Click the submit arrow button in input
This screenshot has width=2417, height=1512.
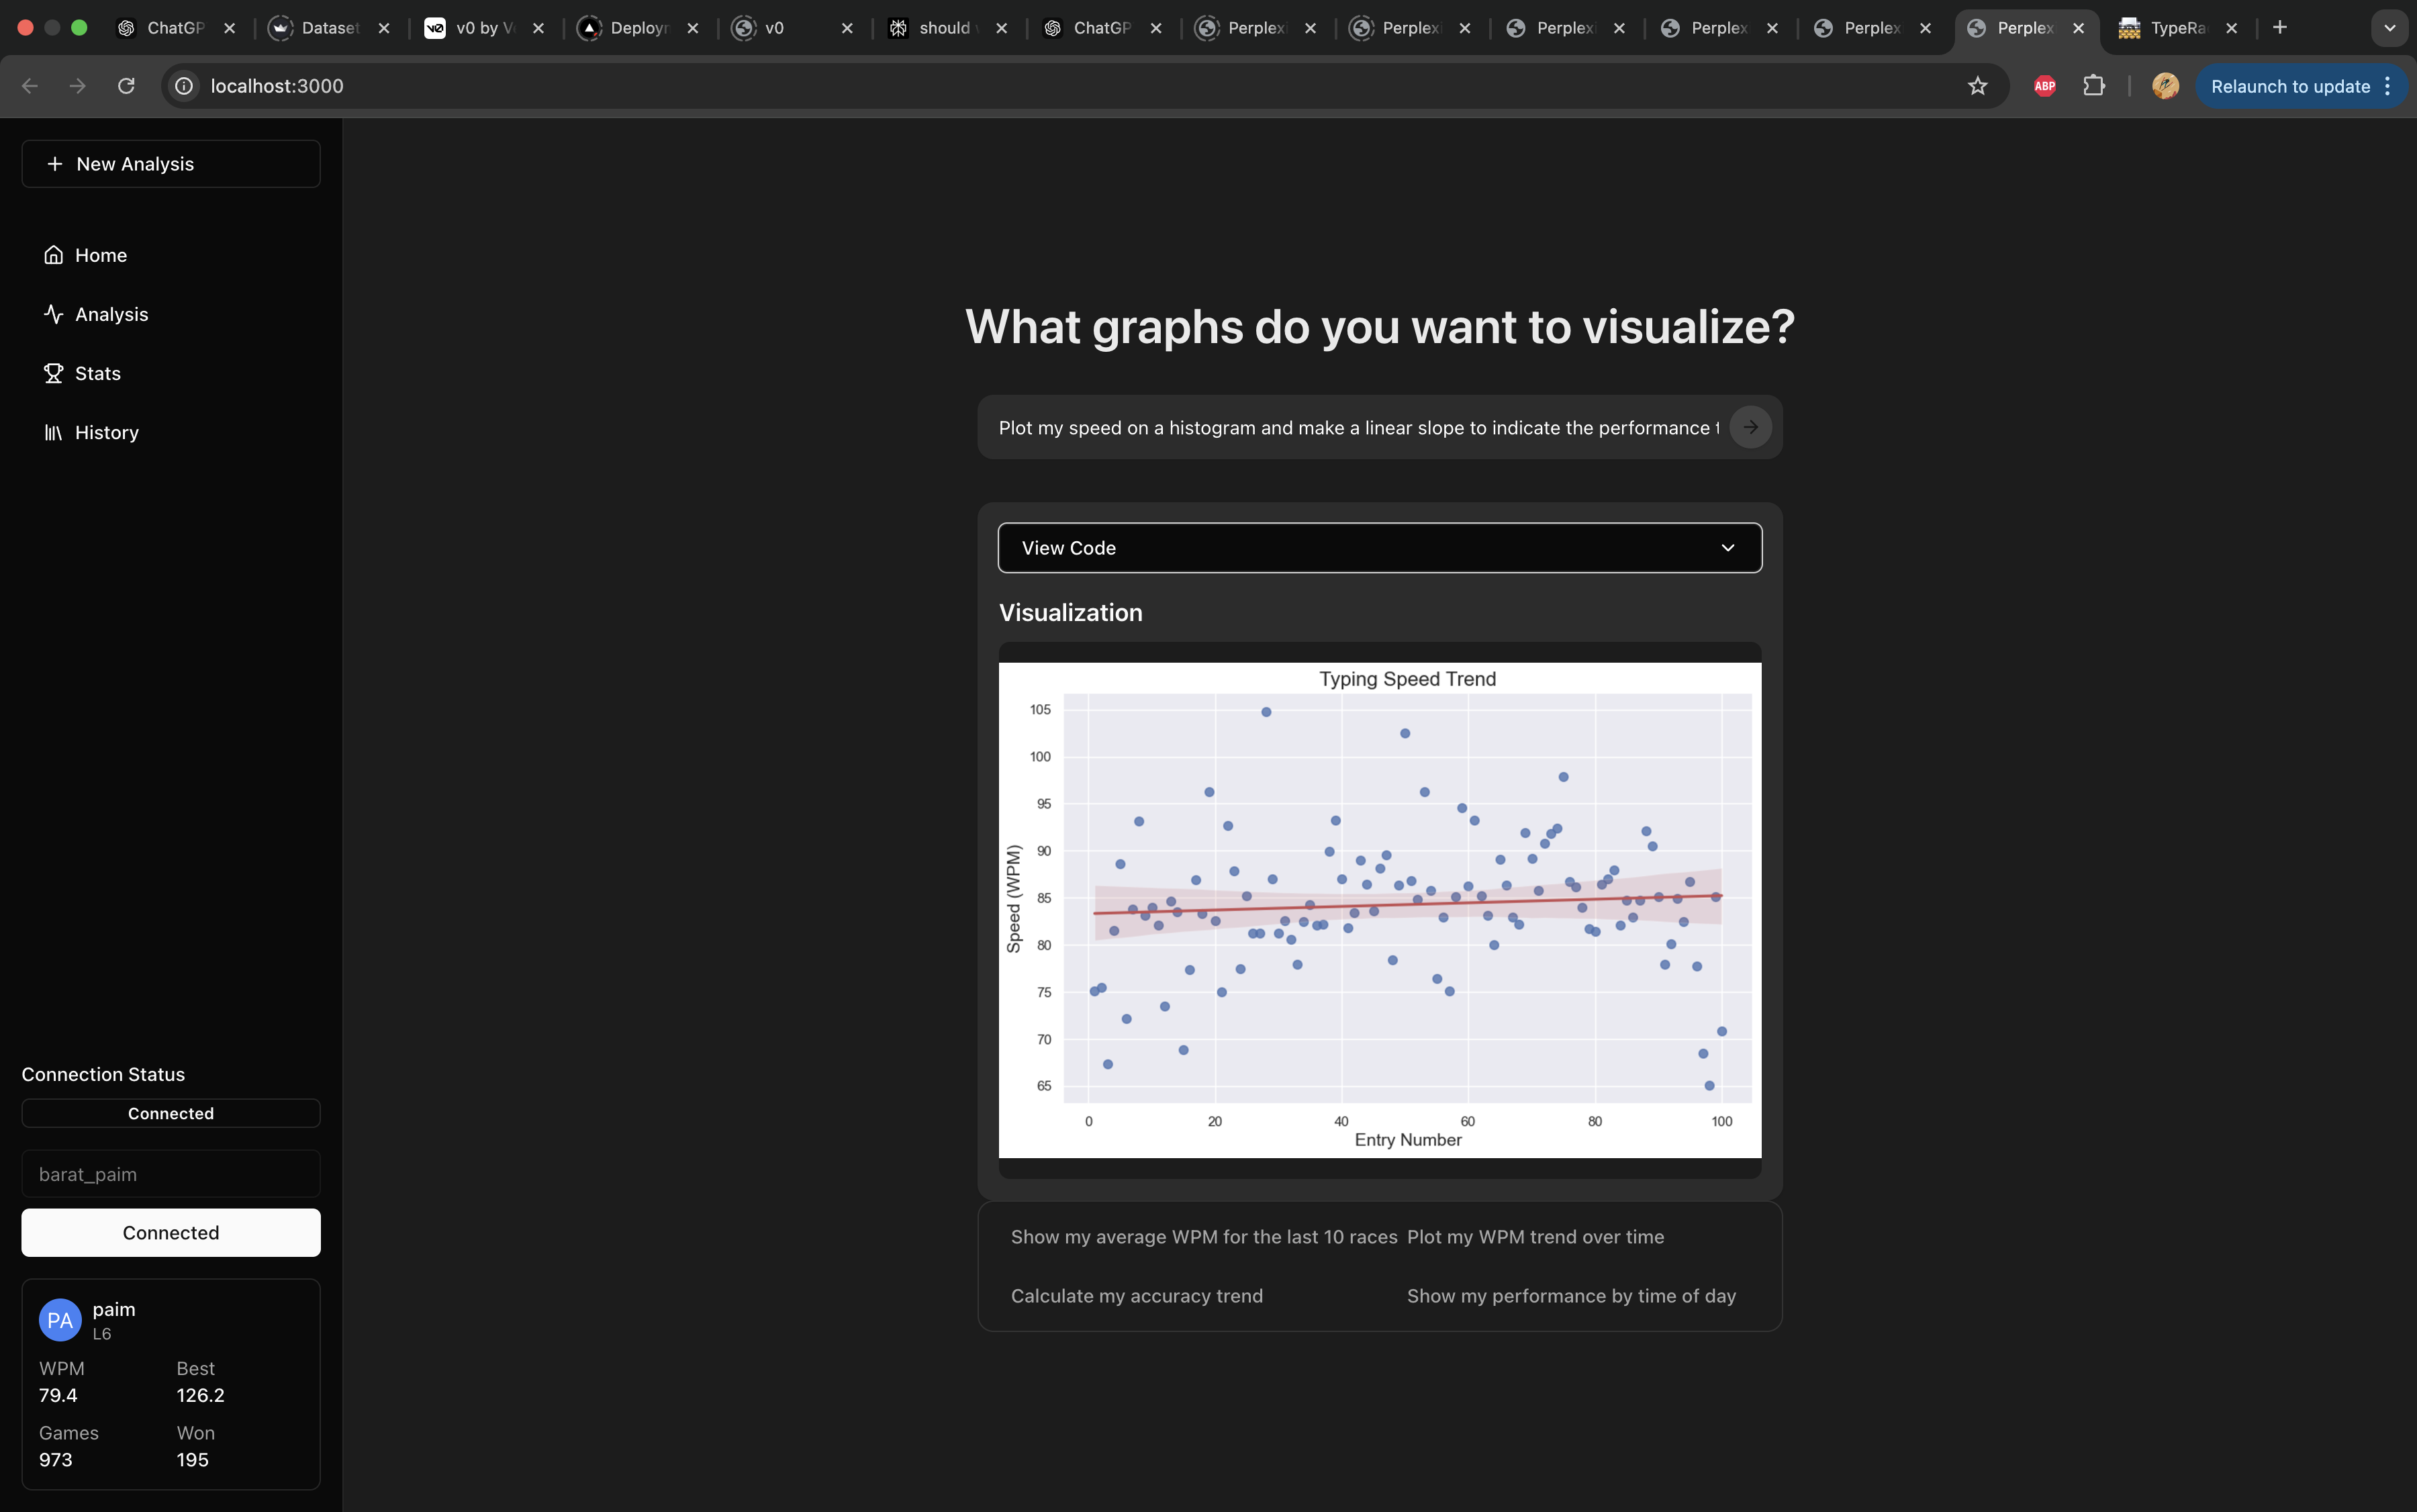tap(1750, 427)
